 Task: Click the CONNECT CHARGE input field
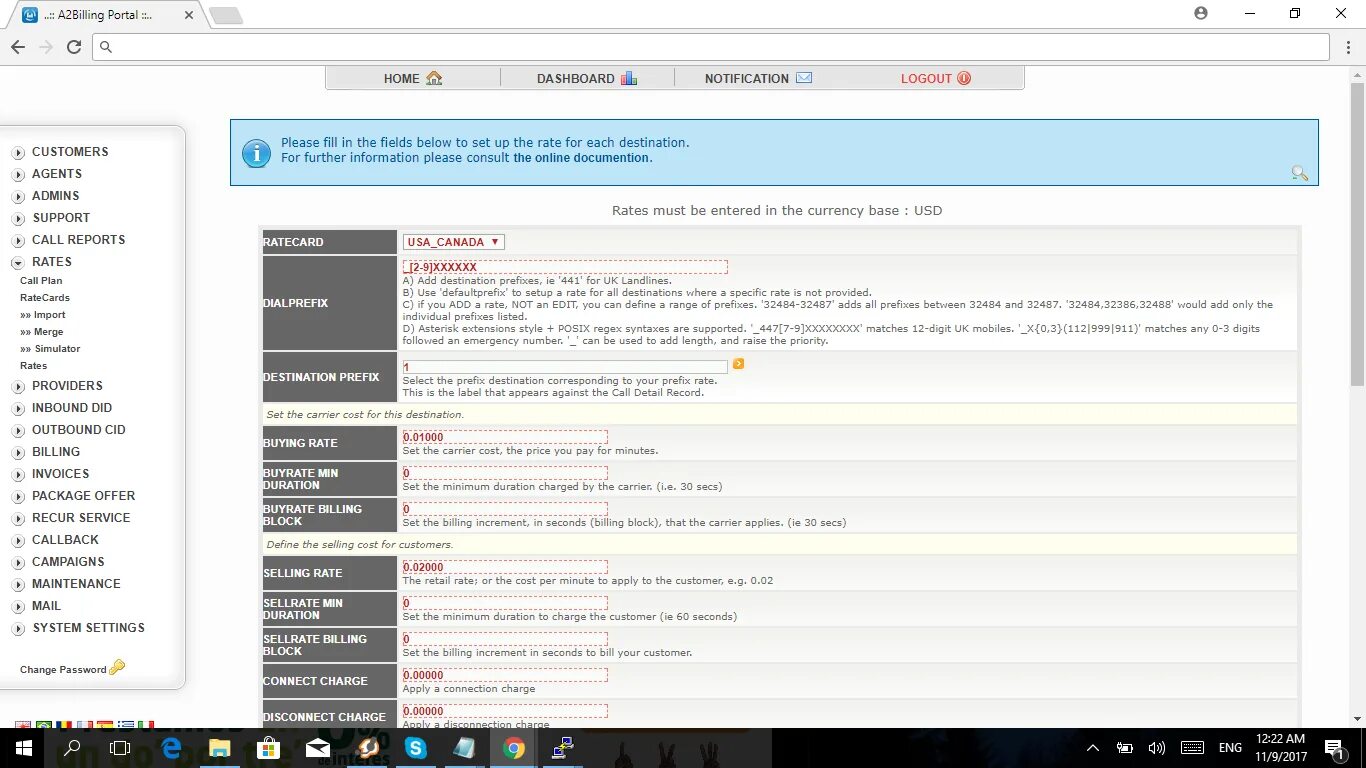(505, 675)
